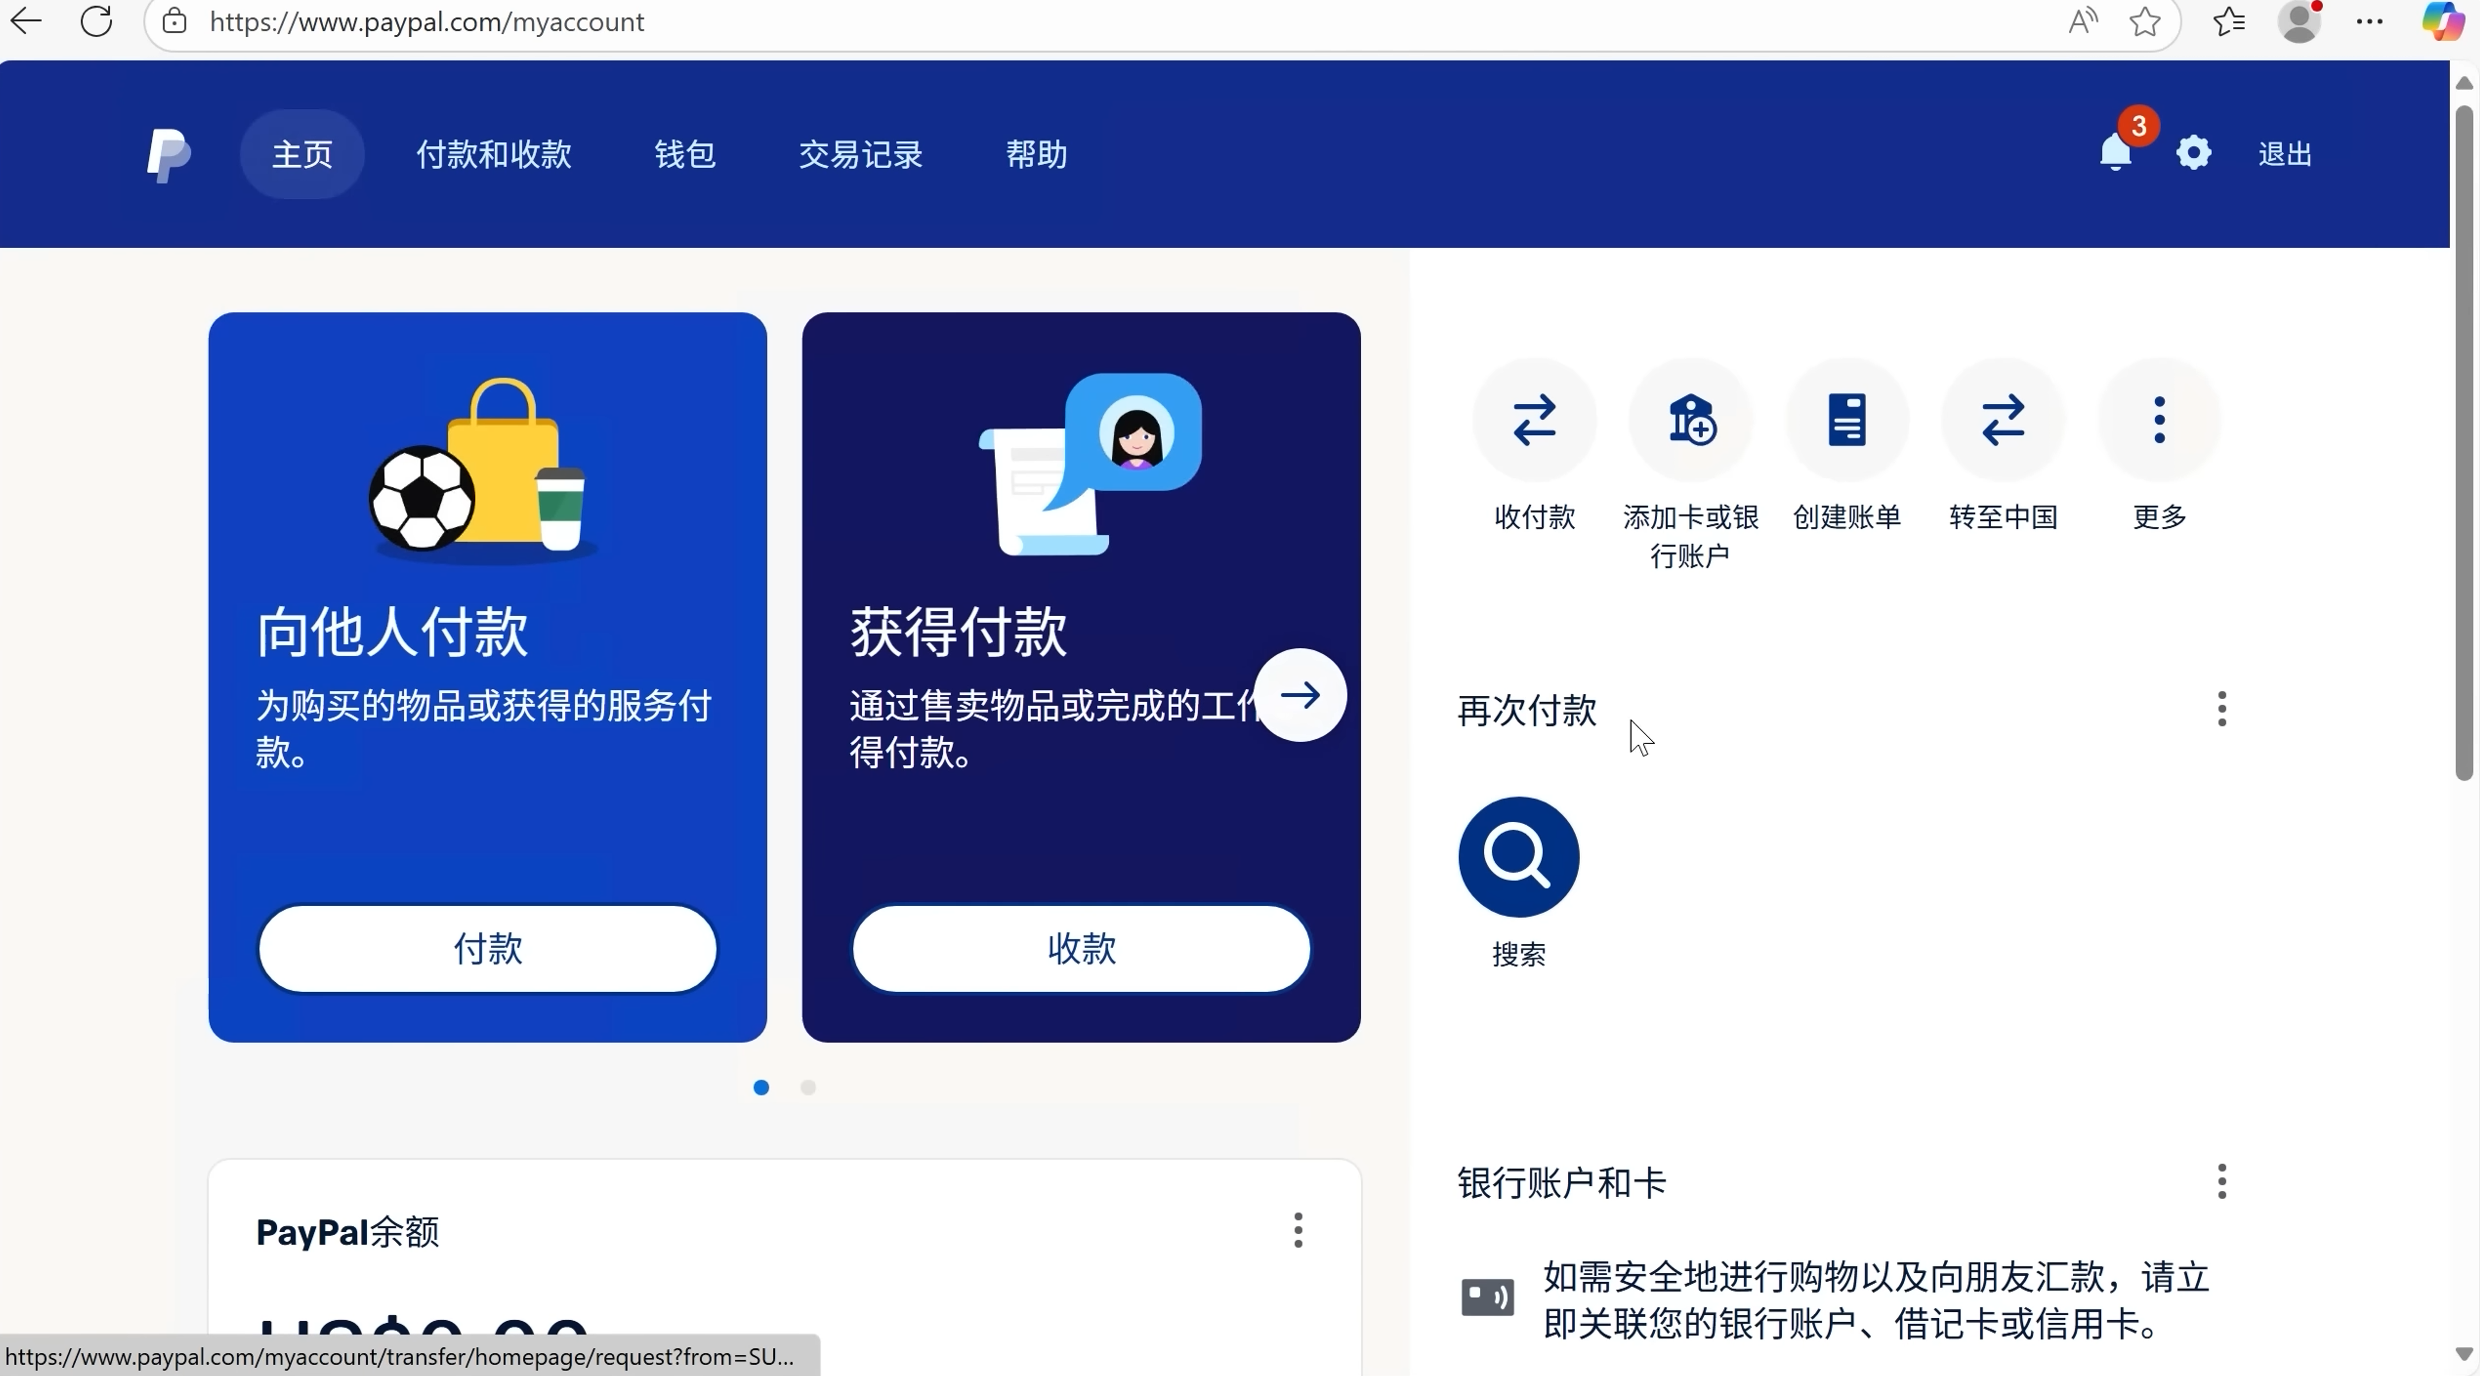Open the 银行账户和卡 kebab menu
Image resolution: width=2480 pixels, height=1376 pixels.
click(x=2222, y=1181)
